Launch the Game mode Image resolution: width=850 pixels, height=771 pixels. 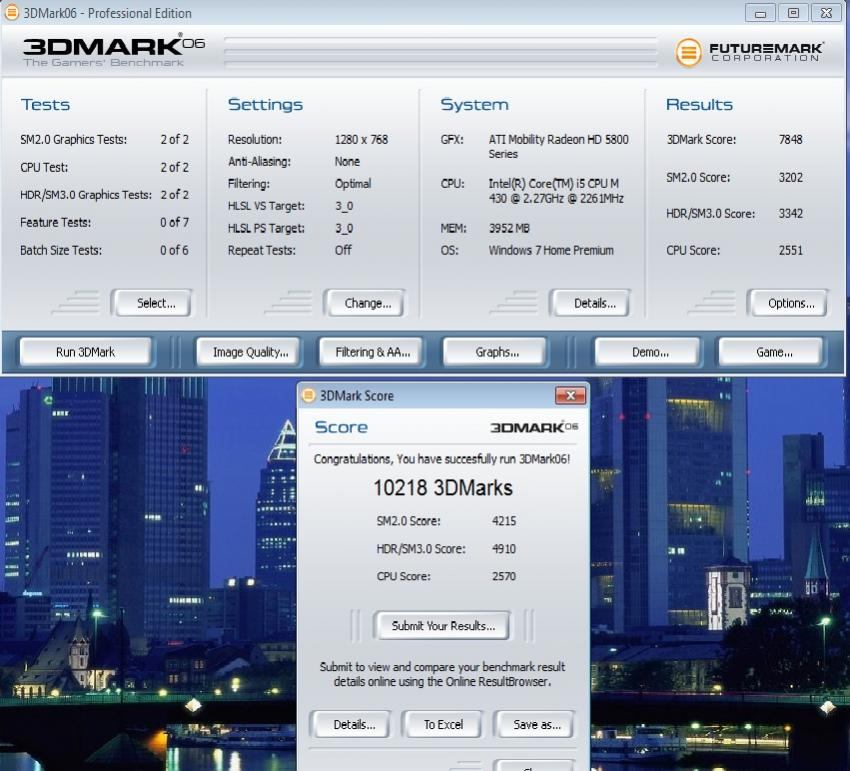click(x=771, y=352)
